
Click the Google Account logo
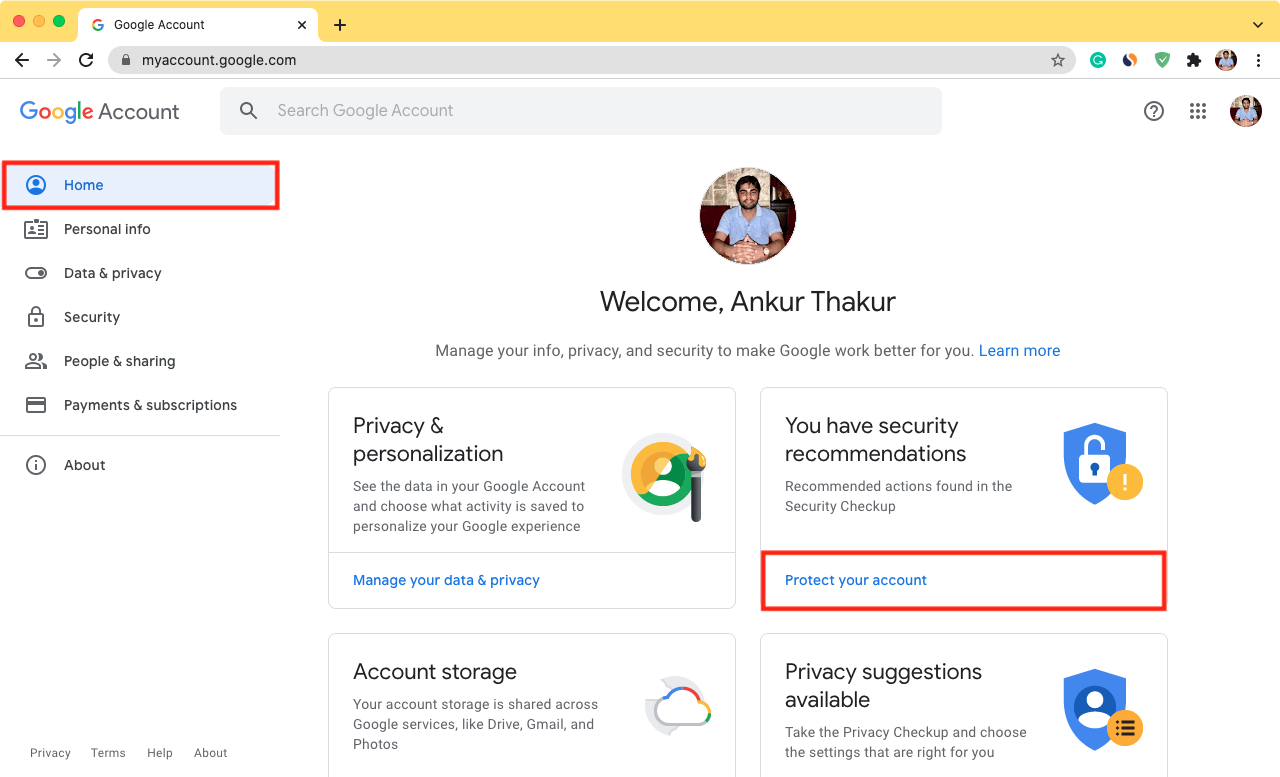[100, 111]
